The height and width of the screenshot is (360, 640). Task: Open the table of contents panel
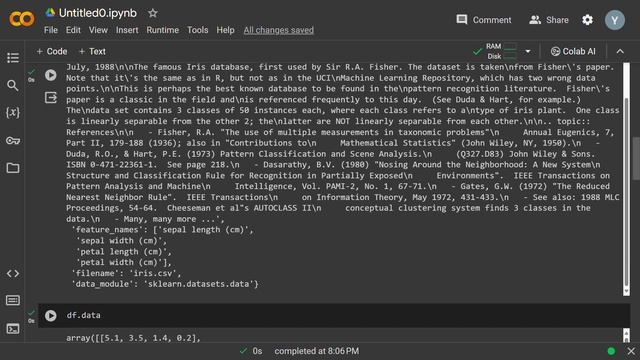click(13, 58)
